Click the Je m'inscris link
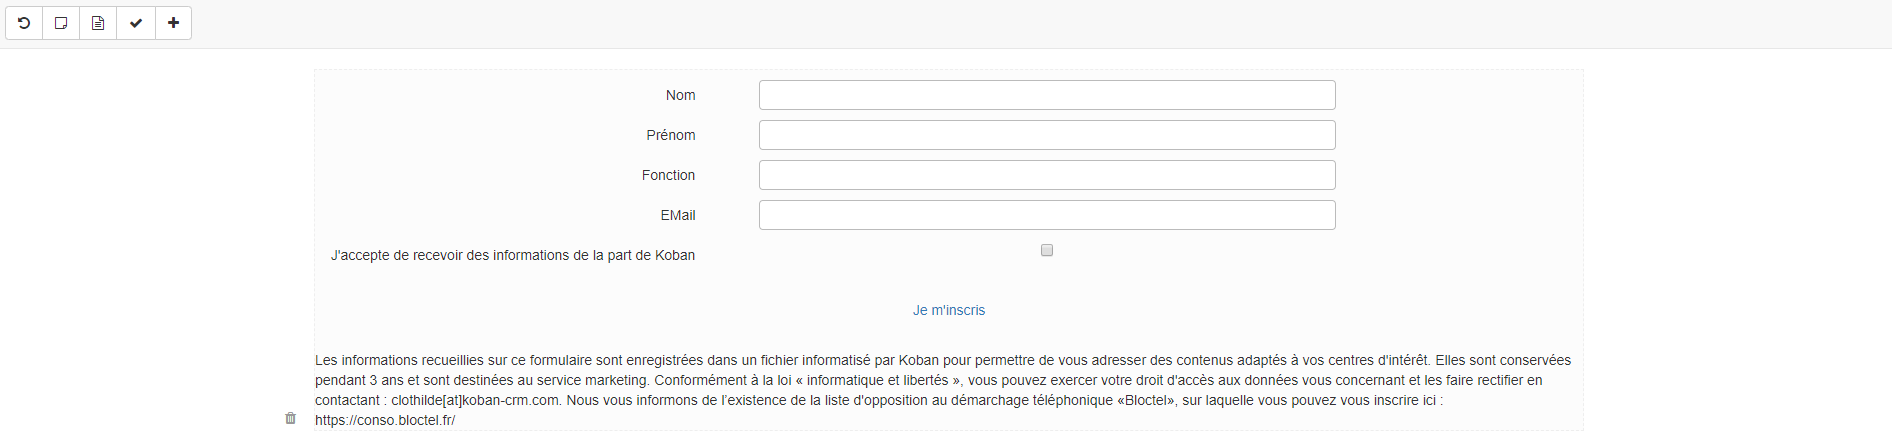The image size is (1892, 440). click(949, 310)
